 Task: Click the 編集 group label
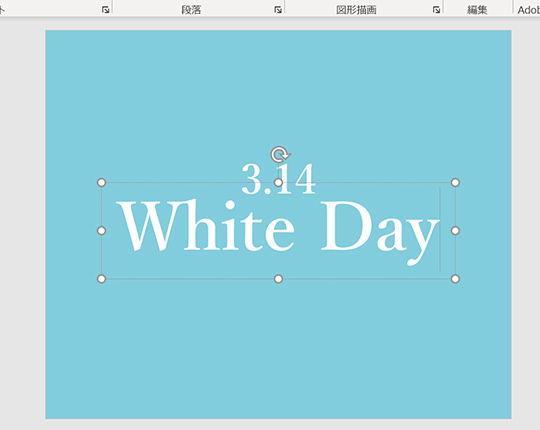point(477,10)
